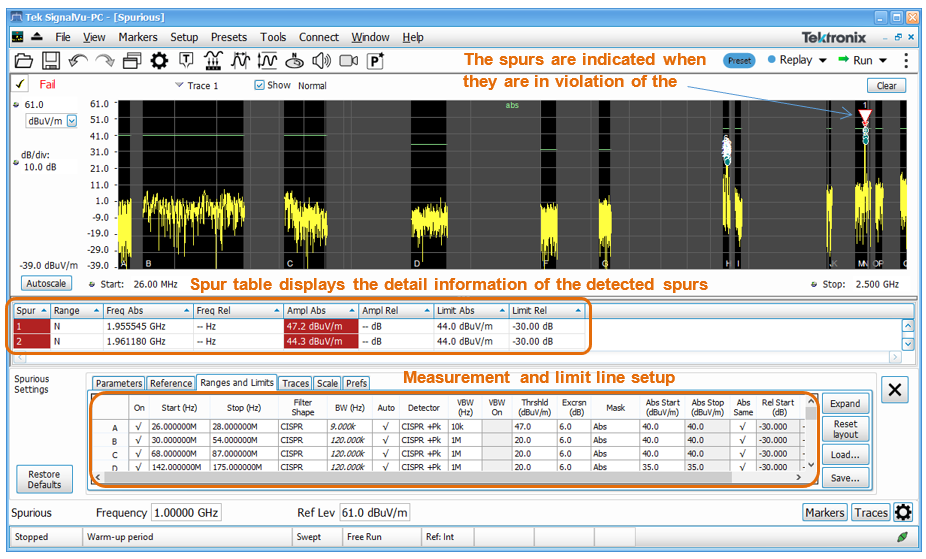926x559 pixels.
Task: Switch to the Traces settings tab
Action: (295, 383)
